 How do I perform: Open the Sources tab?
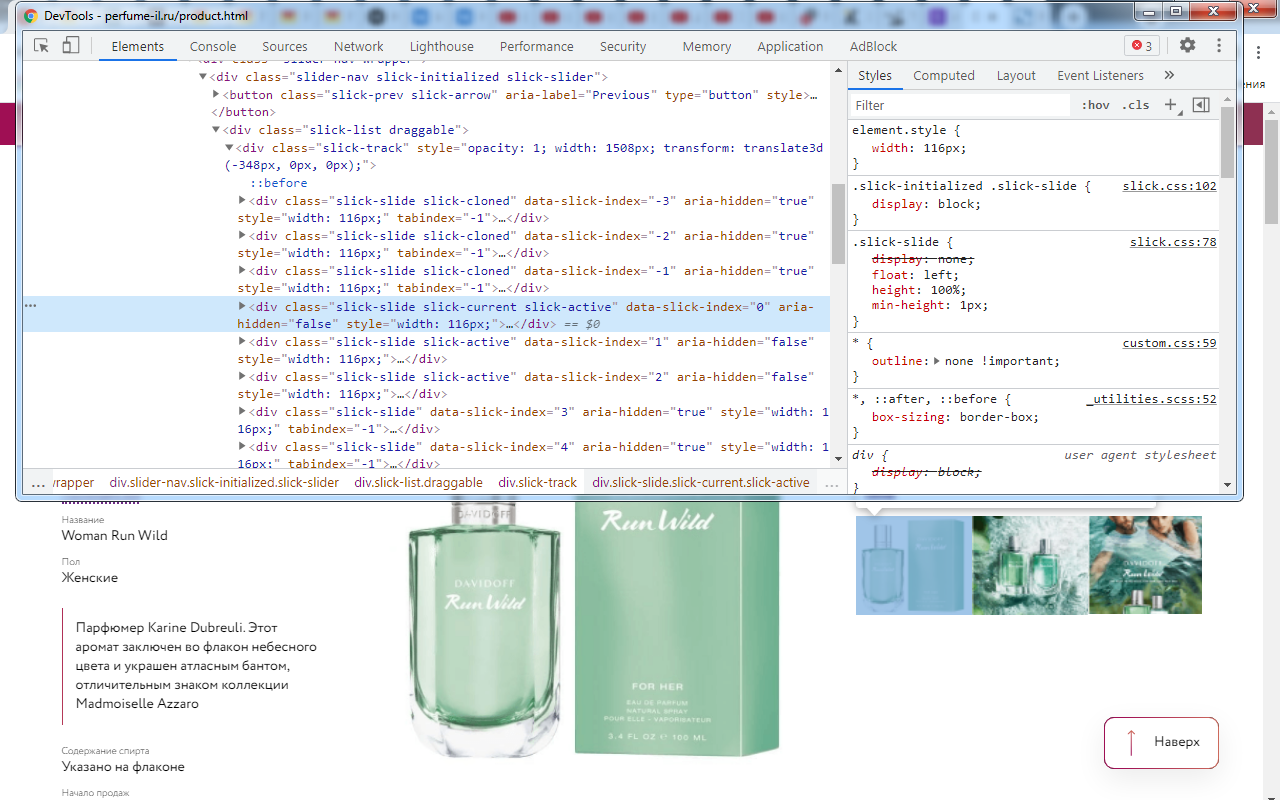pyautogui.click(x=285, y=46)
